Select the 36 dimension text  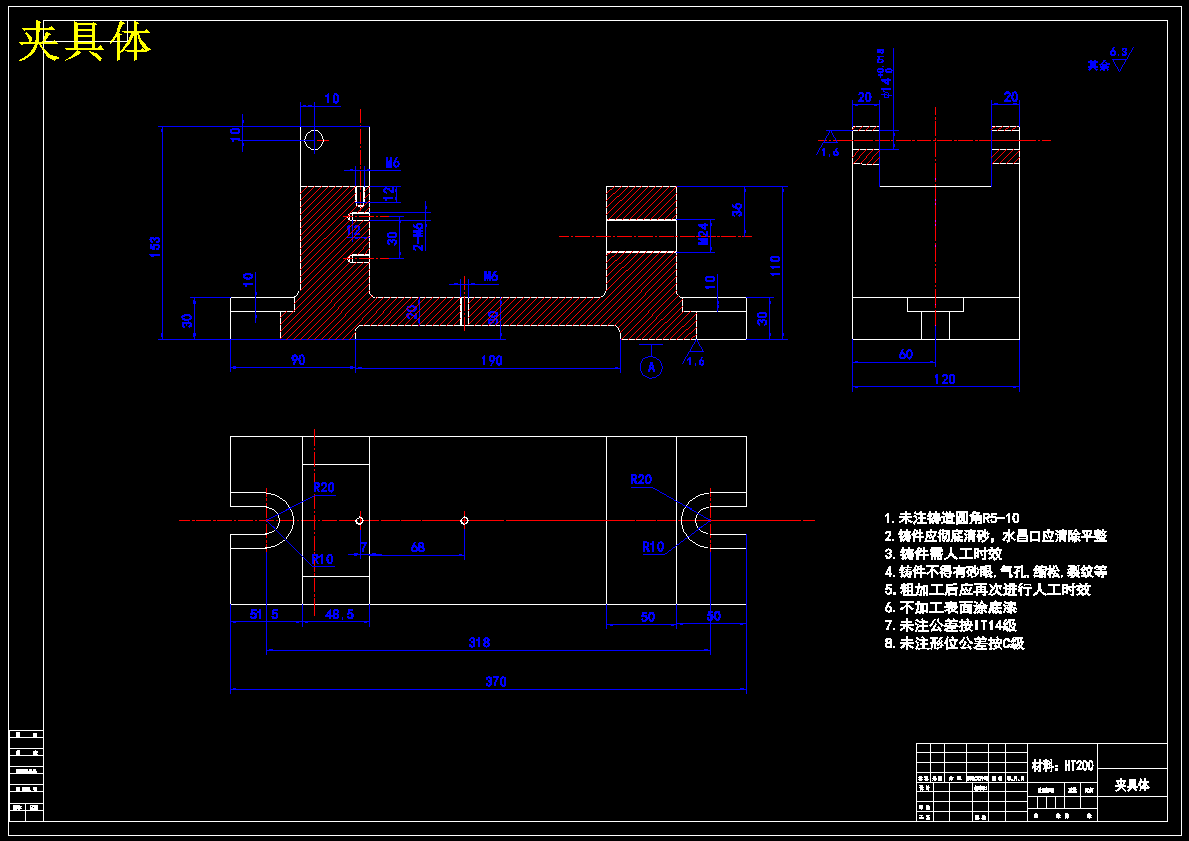click(x=738, y=210)
